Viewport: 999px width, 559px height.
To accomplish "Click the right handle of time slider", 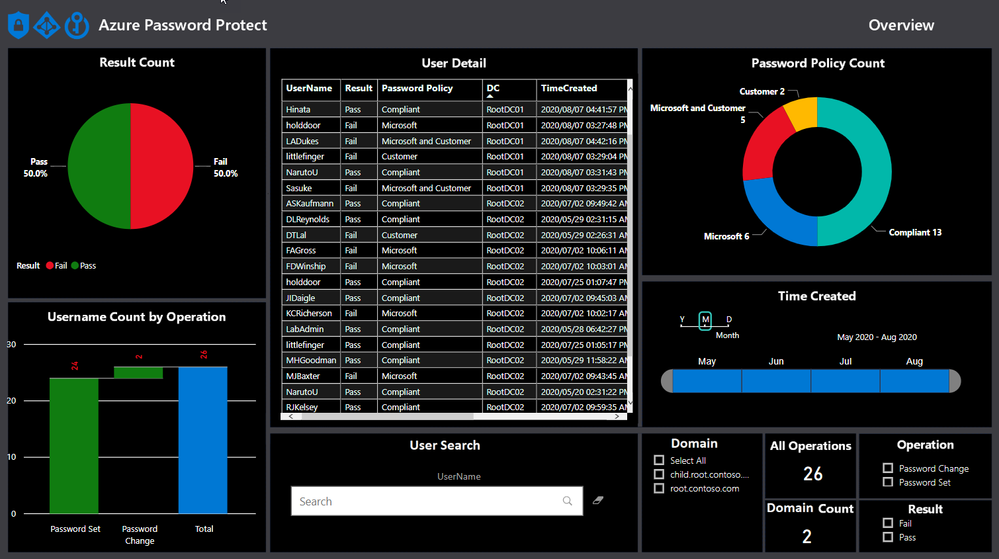I will click(955, 381).
